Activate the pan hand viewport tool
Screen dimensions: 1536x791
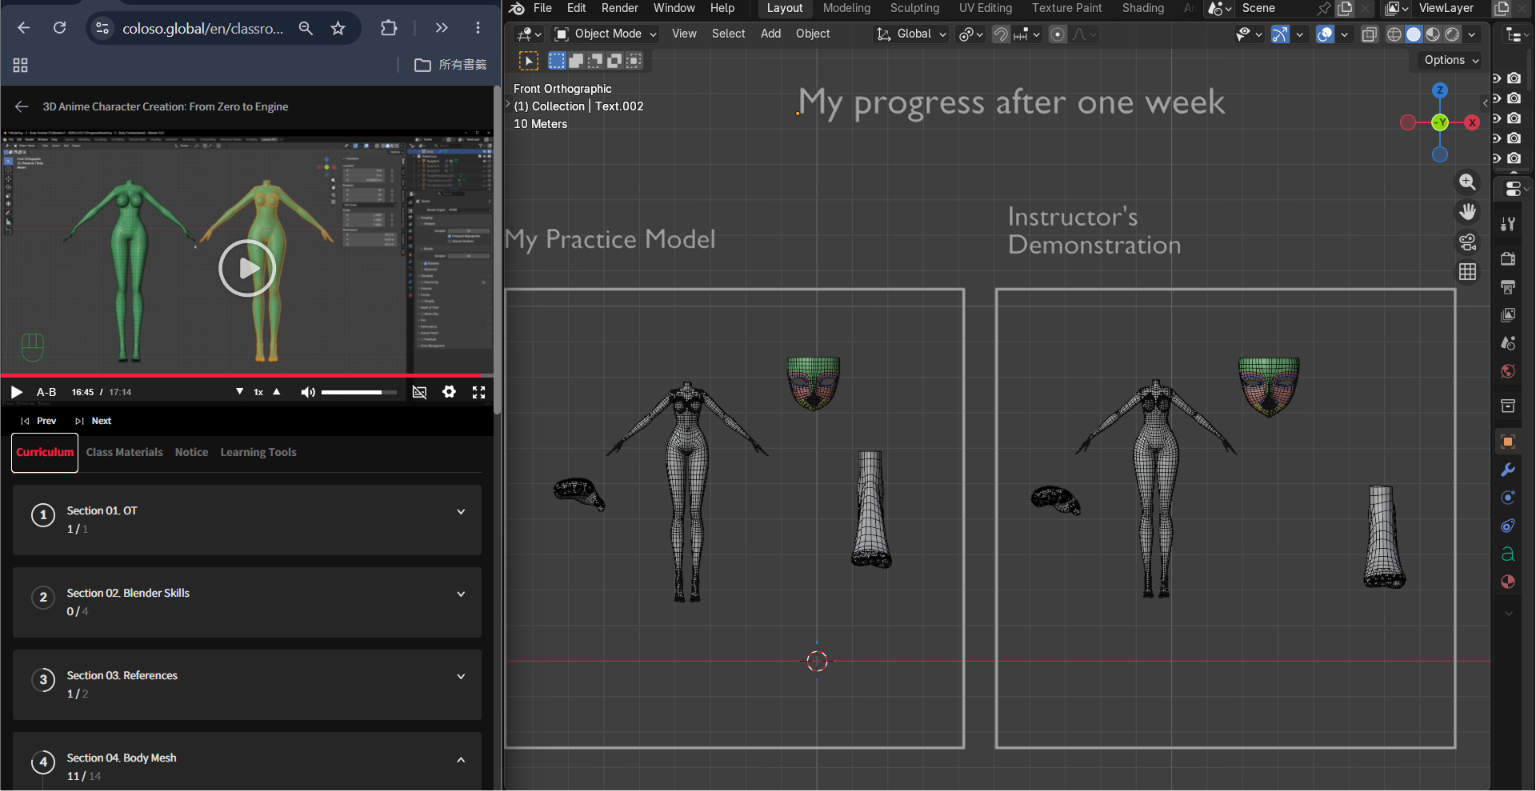coord(1467,212)
